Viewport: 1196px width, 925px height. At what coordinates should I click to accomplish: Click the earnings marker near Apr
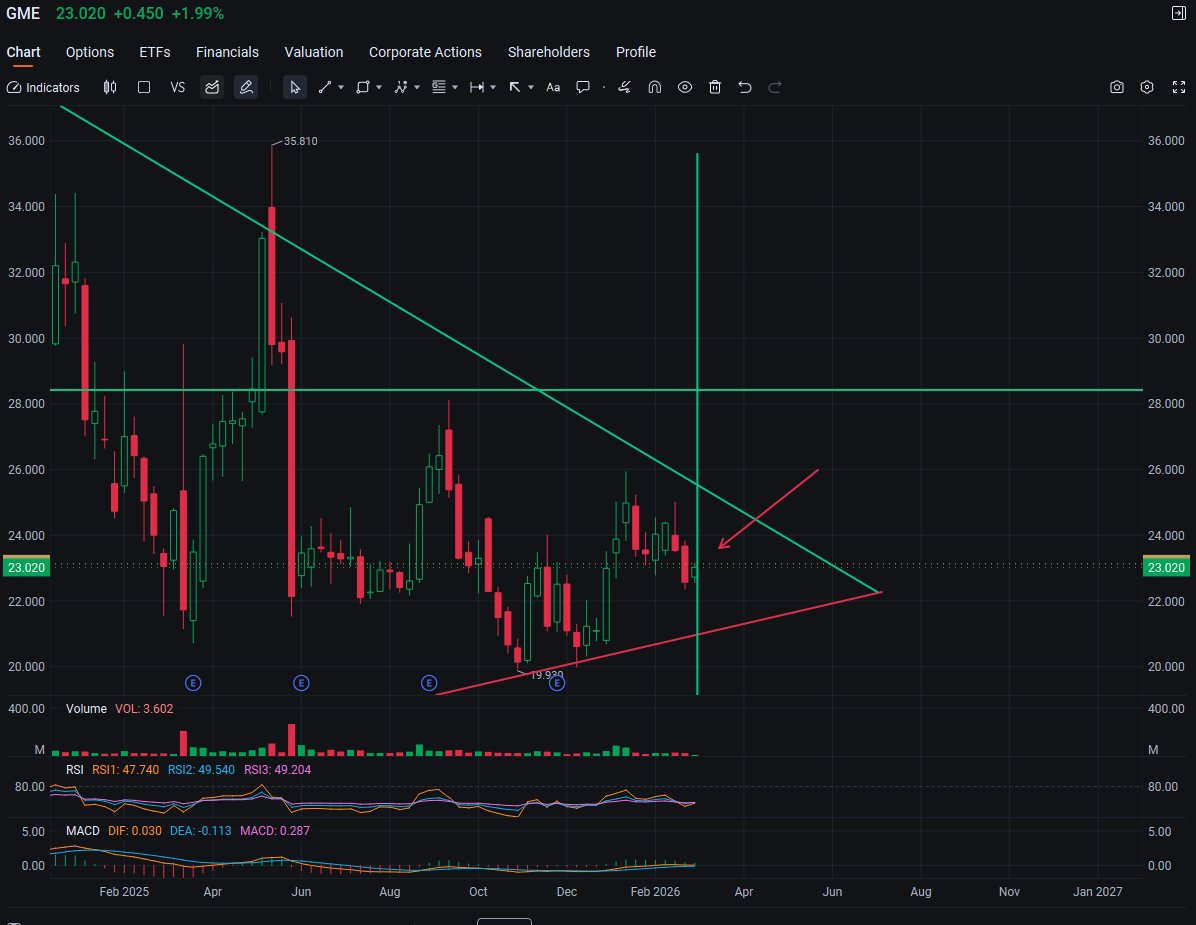(193, 683)
